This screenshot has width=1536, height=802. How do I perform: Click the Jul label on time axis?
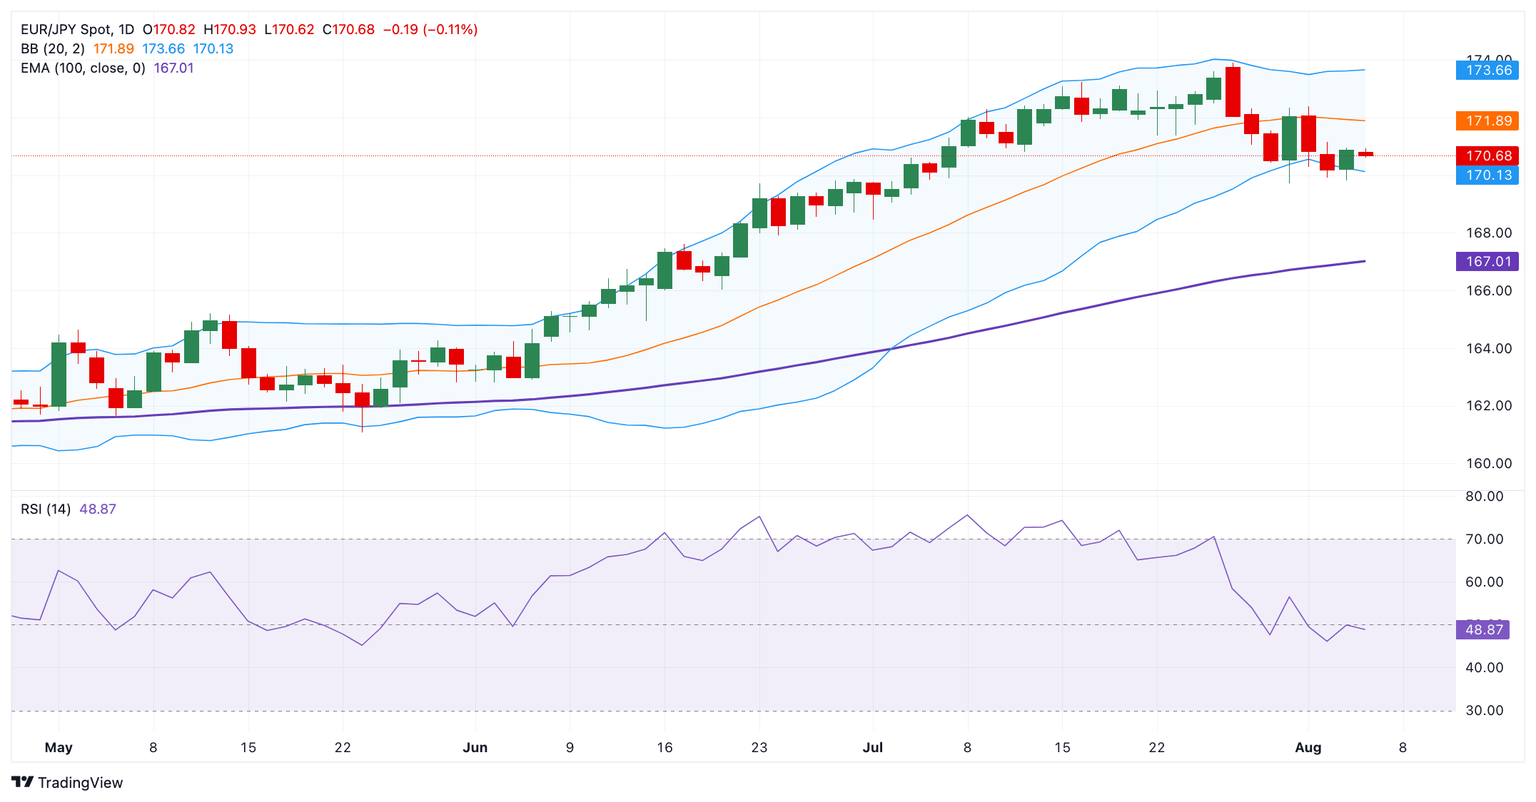tap(873, 748)
